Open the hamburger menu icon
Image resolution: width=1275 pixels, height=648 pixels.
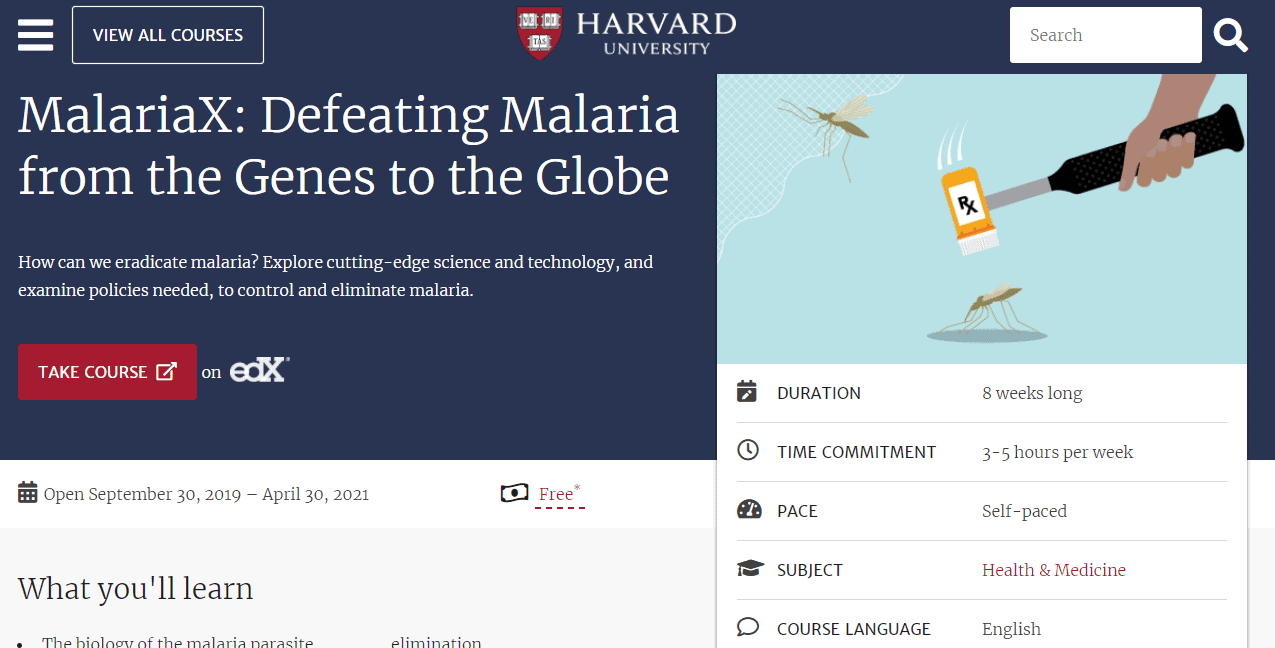click(35, 35)
